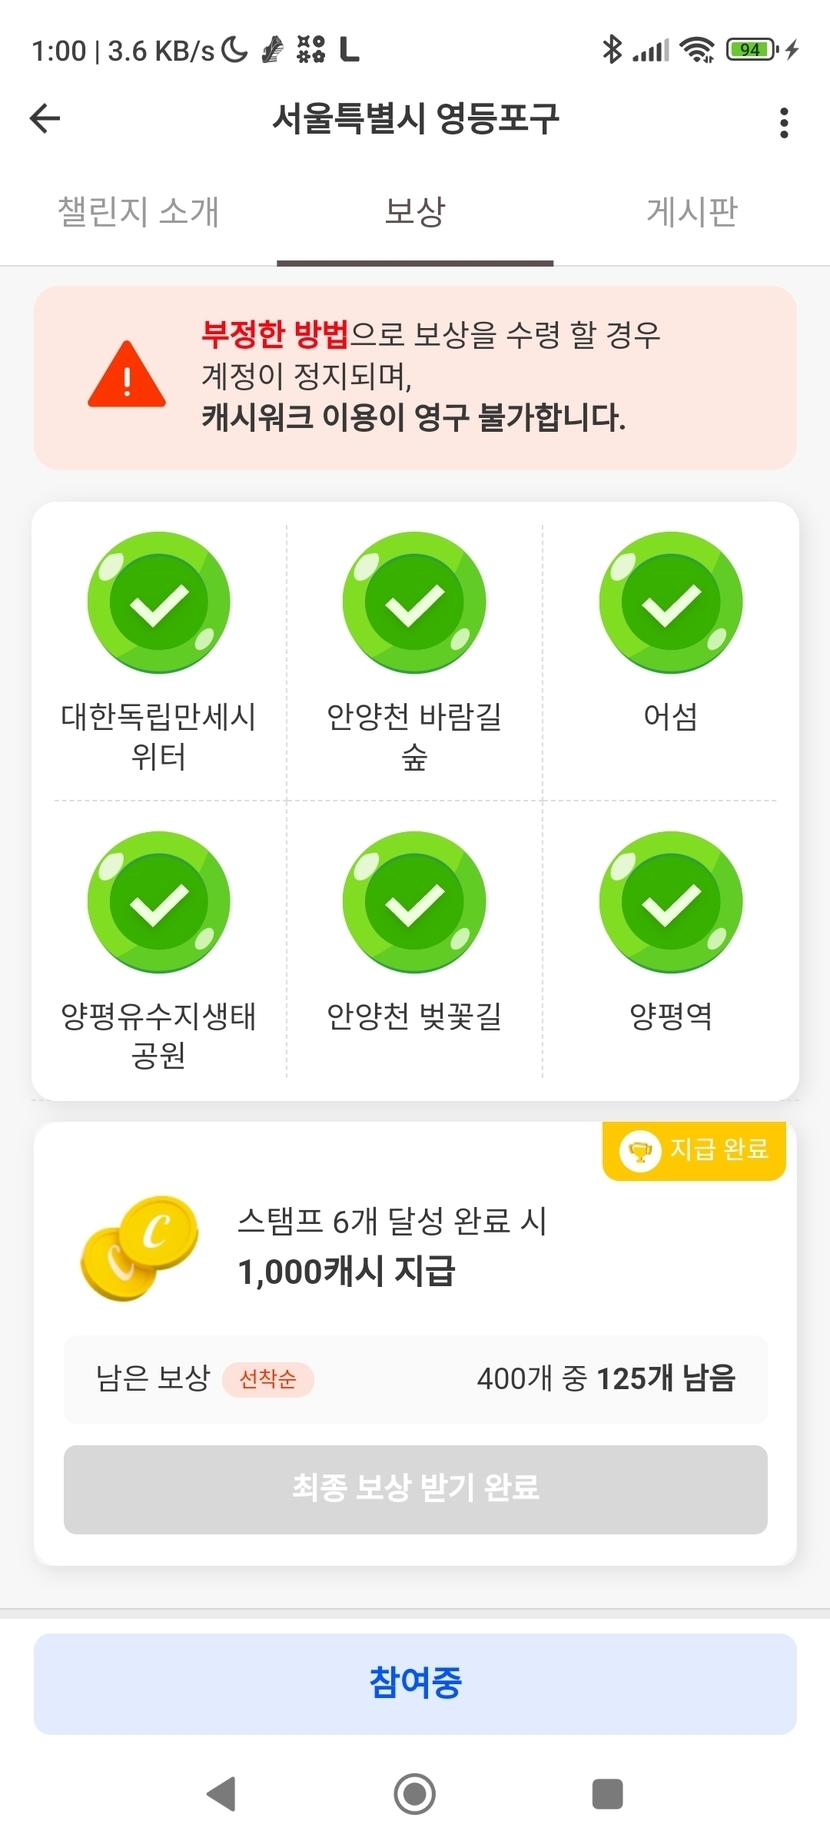The image size is (830, 1844).
Task: Tap the 안양천 벚꽃길 stamp icon
Action: pyautogui.click(x=414, y=902)
